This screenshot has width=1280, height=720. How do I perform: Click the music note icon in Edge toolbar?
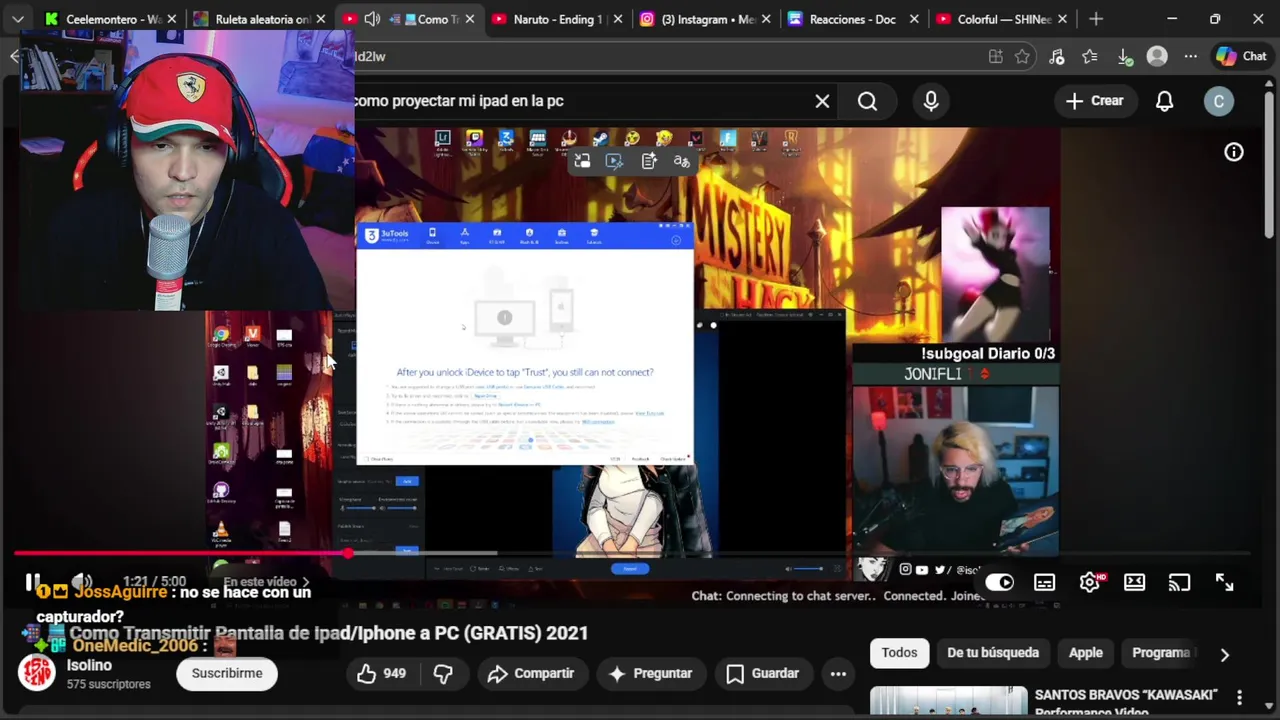point(1057,57)
